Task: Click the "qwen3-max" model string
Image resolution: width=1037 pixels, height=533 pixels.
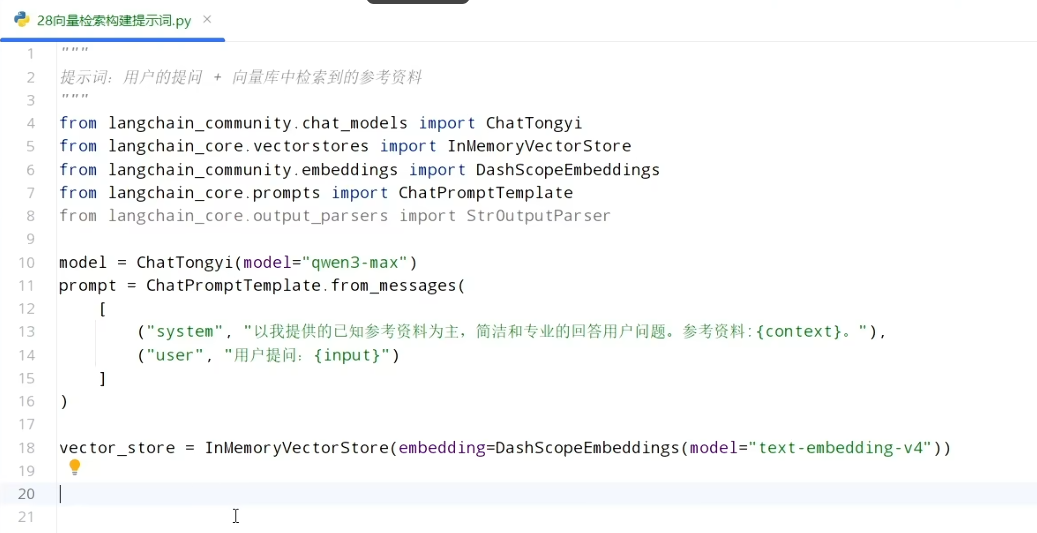Action: 354,263
